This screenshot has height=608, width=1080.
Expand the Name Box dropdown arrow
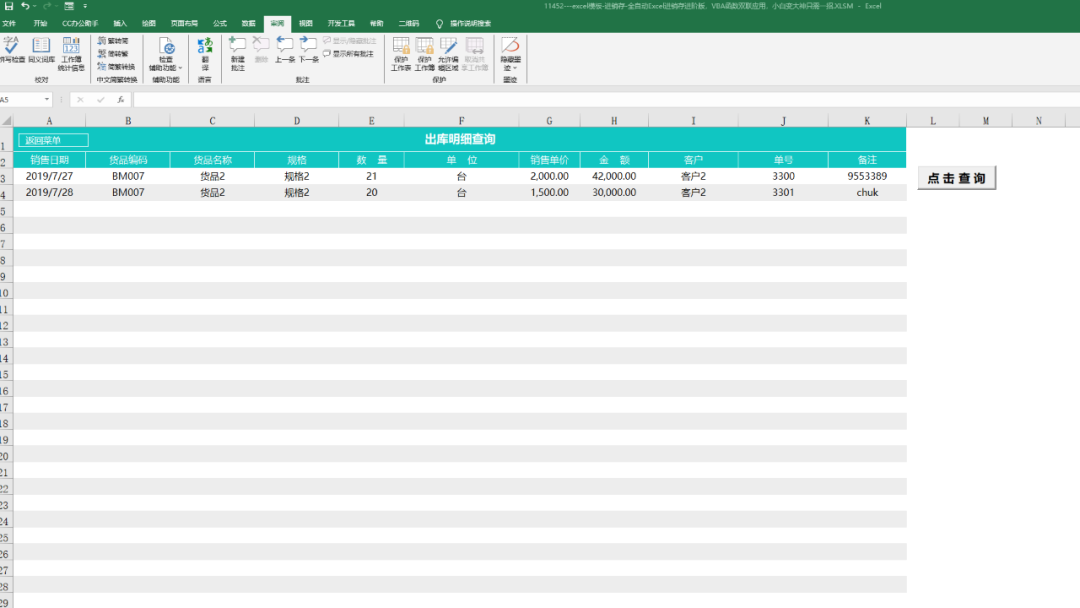click(47, 100)
